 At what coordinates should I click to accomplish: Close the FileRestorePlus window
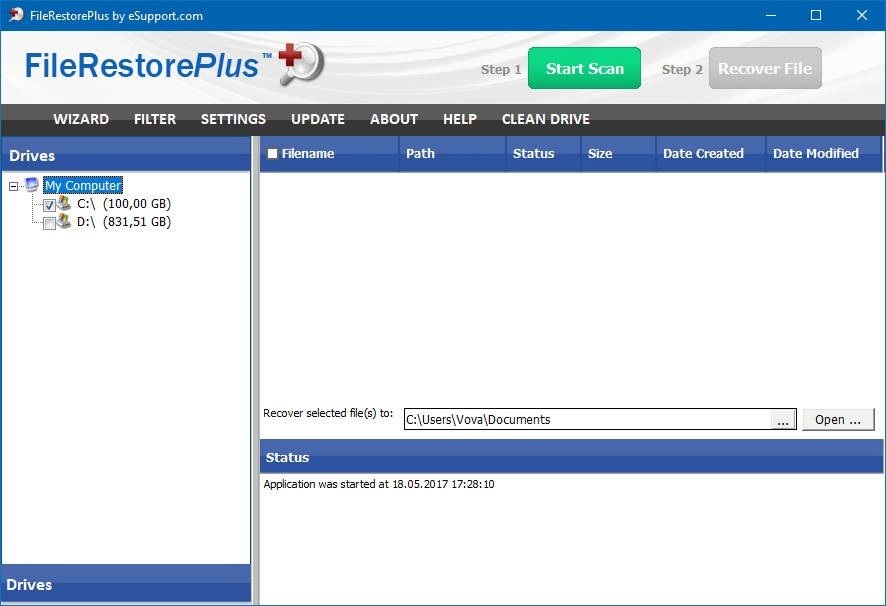tap(862, 15)
